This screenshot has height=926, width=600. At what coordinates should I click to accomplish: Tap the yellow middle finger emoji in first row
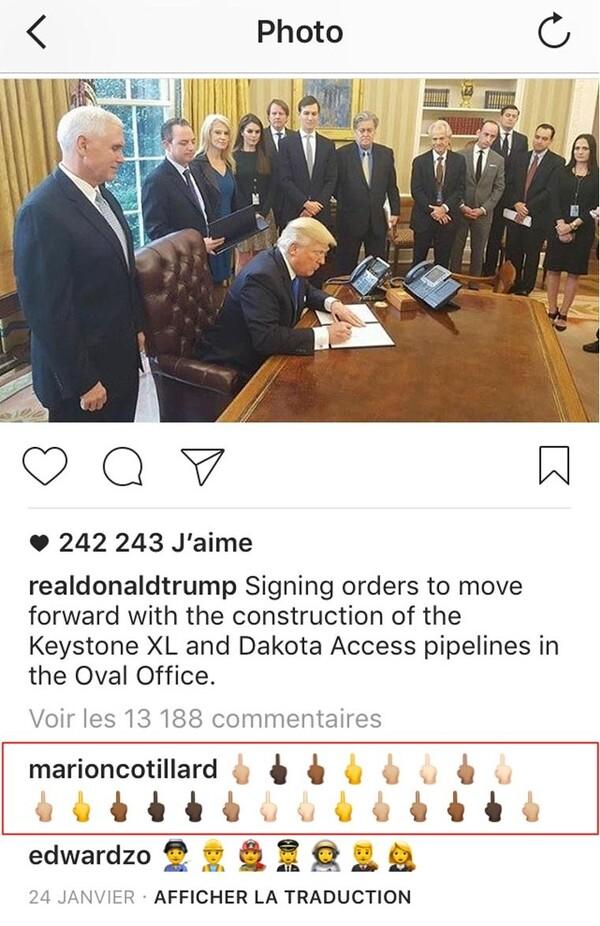(x=353, y=769)
